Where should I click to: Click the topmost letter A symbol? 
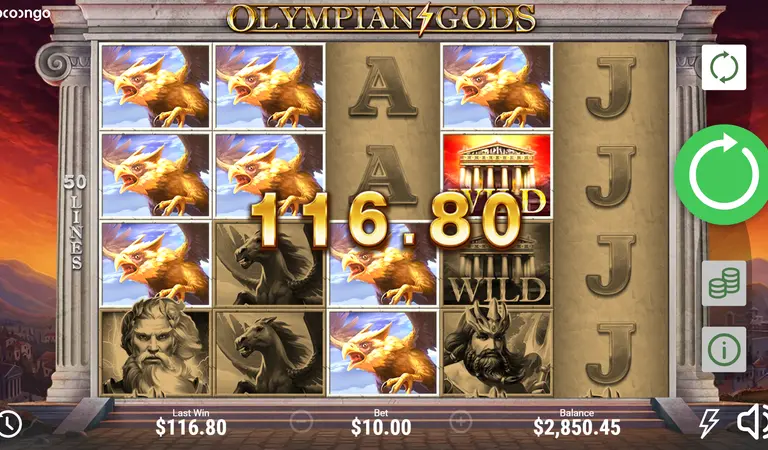coord(382,87)
